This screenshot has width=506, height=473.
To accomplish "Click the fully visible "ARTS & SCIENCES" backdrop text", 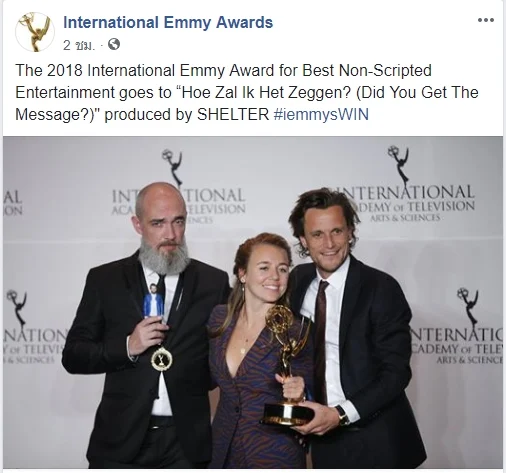I will click(x=405, y=218).
